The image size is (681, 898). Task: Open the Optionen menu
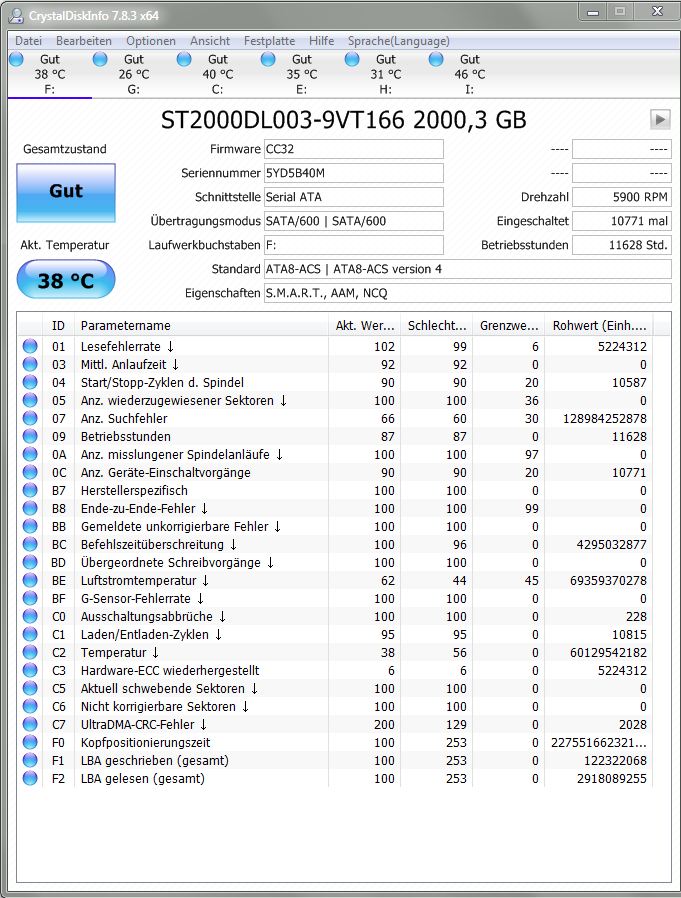pyautogui.click(x=151, y=41)
